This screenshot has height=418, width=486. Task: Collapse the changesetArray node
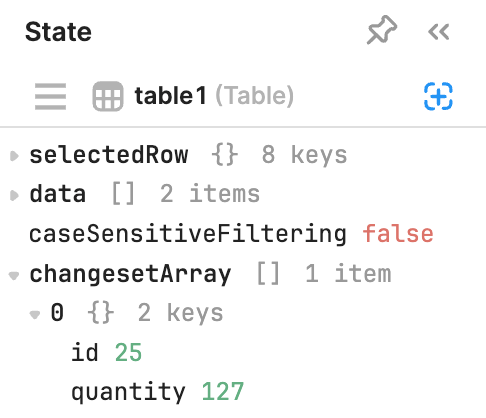pyautogui.click(x=14, y=276)
